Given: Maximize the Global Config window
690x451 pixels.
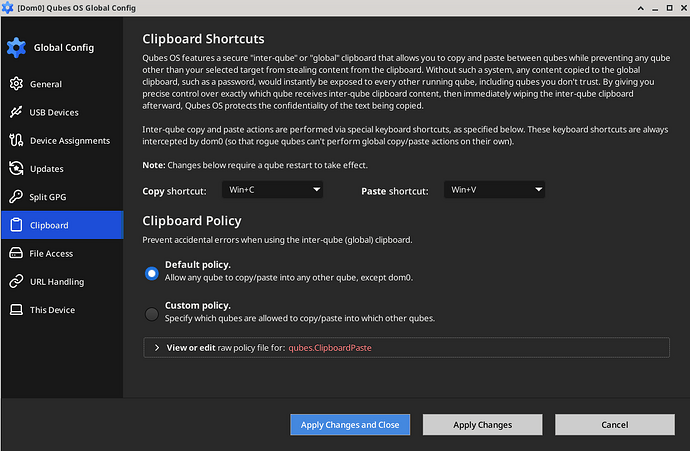Looking at the screenshot, I should (x=669, y=8).
